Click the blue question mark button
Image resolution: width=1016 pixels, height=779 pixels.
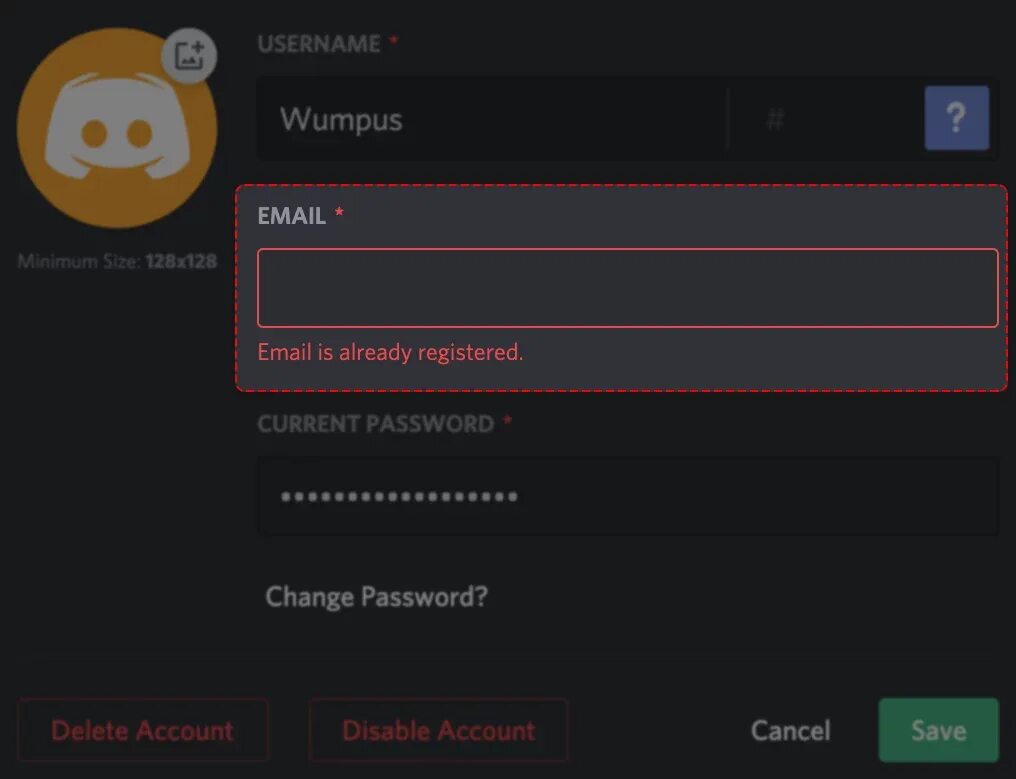956,118
